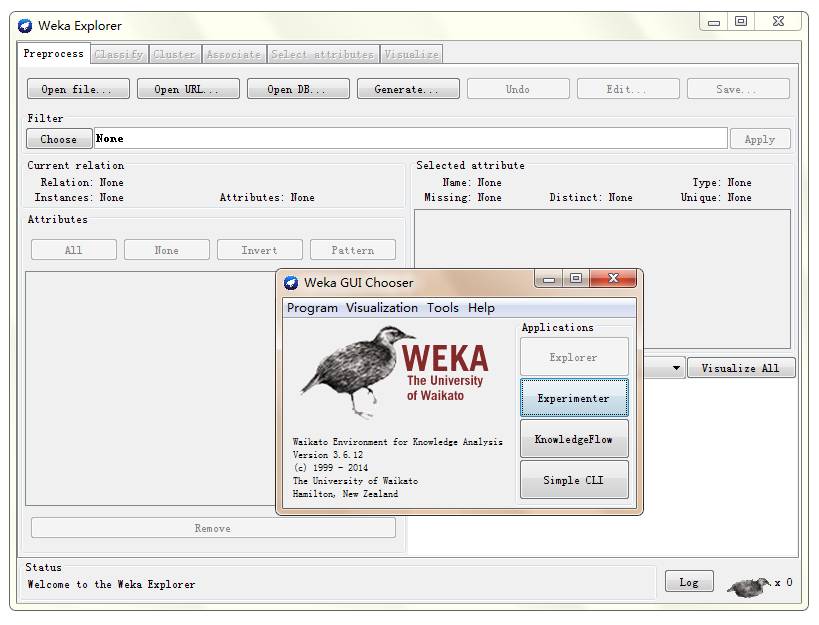
Task: Click the Undo button
Action: click(x=518, y=89)
